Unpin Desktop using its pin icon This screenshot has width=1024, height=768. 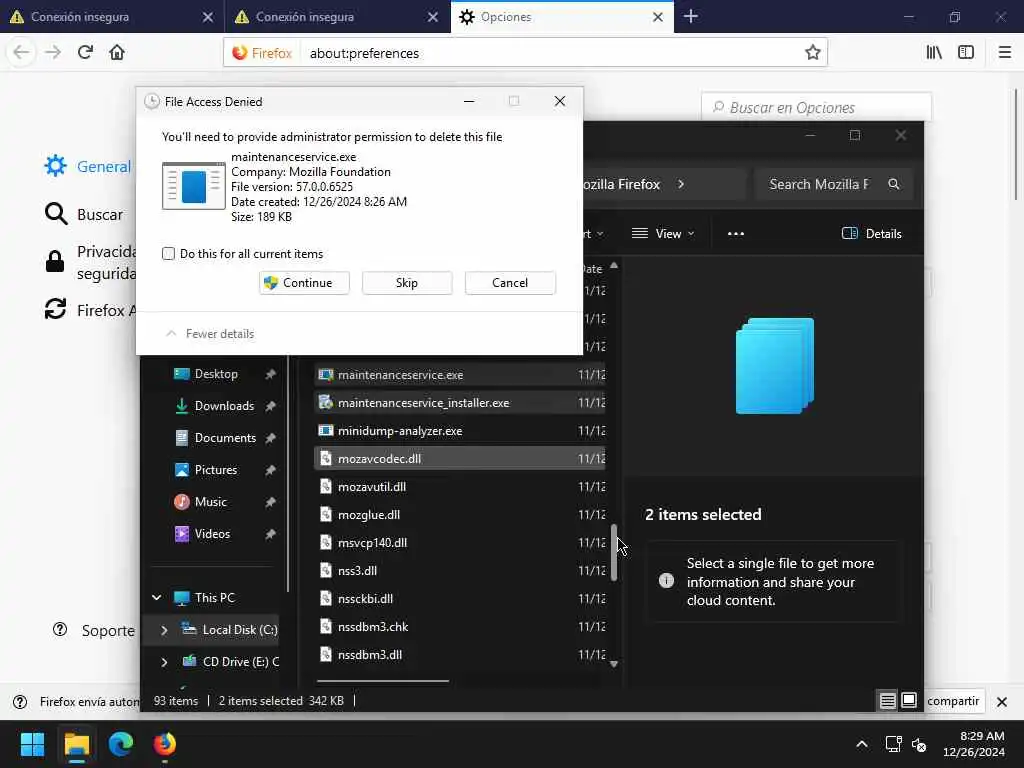270,374
